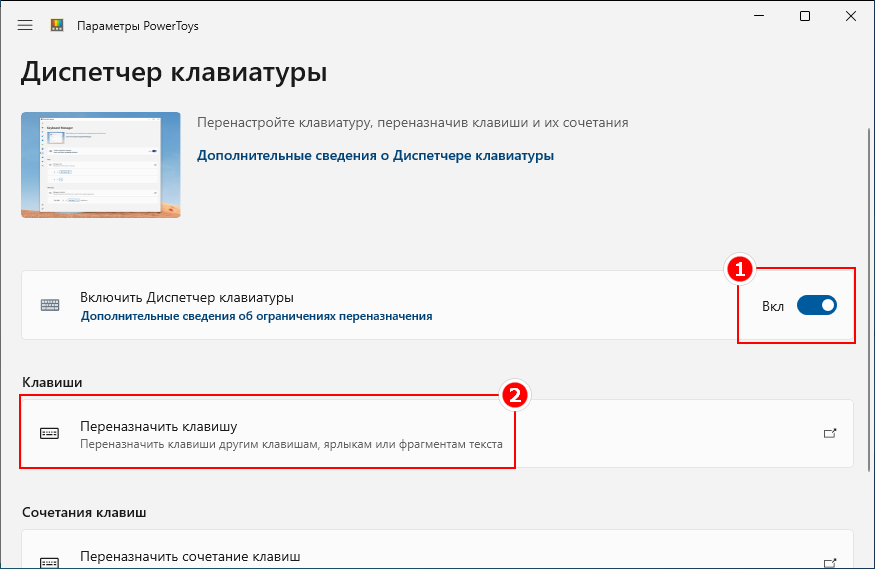Maximize the PowerToys settings window
Image resolution: width=875 pixels, height=569 pixels.
805,16
